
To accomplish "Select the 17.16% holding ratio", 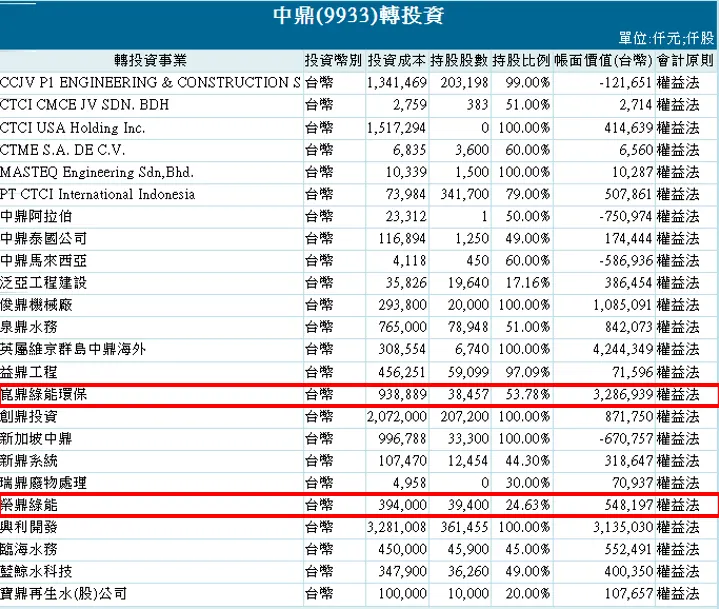I will [527, 282].
